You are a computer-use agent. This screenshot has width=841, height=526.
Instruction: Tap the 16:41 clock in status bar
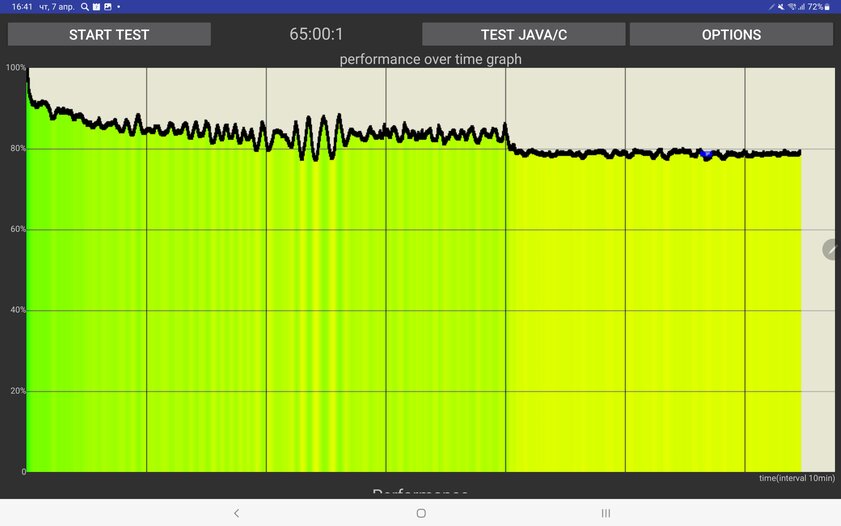tap(22, 7)
